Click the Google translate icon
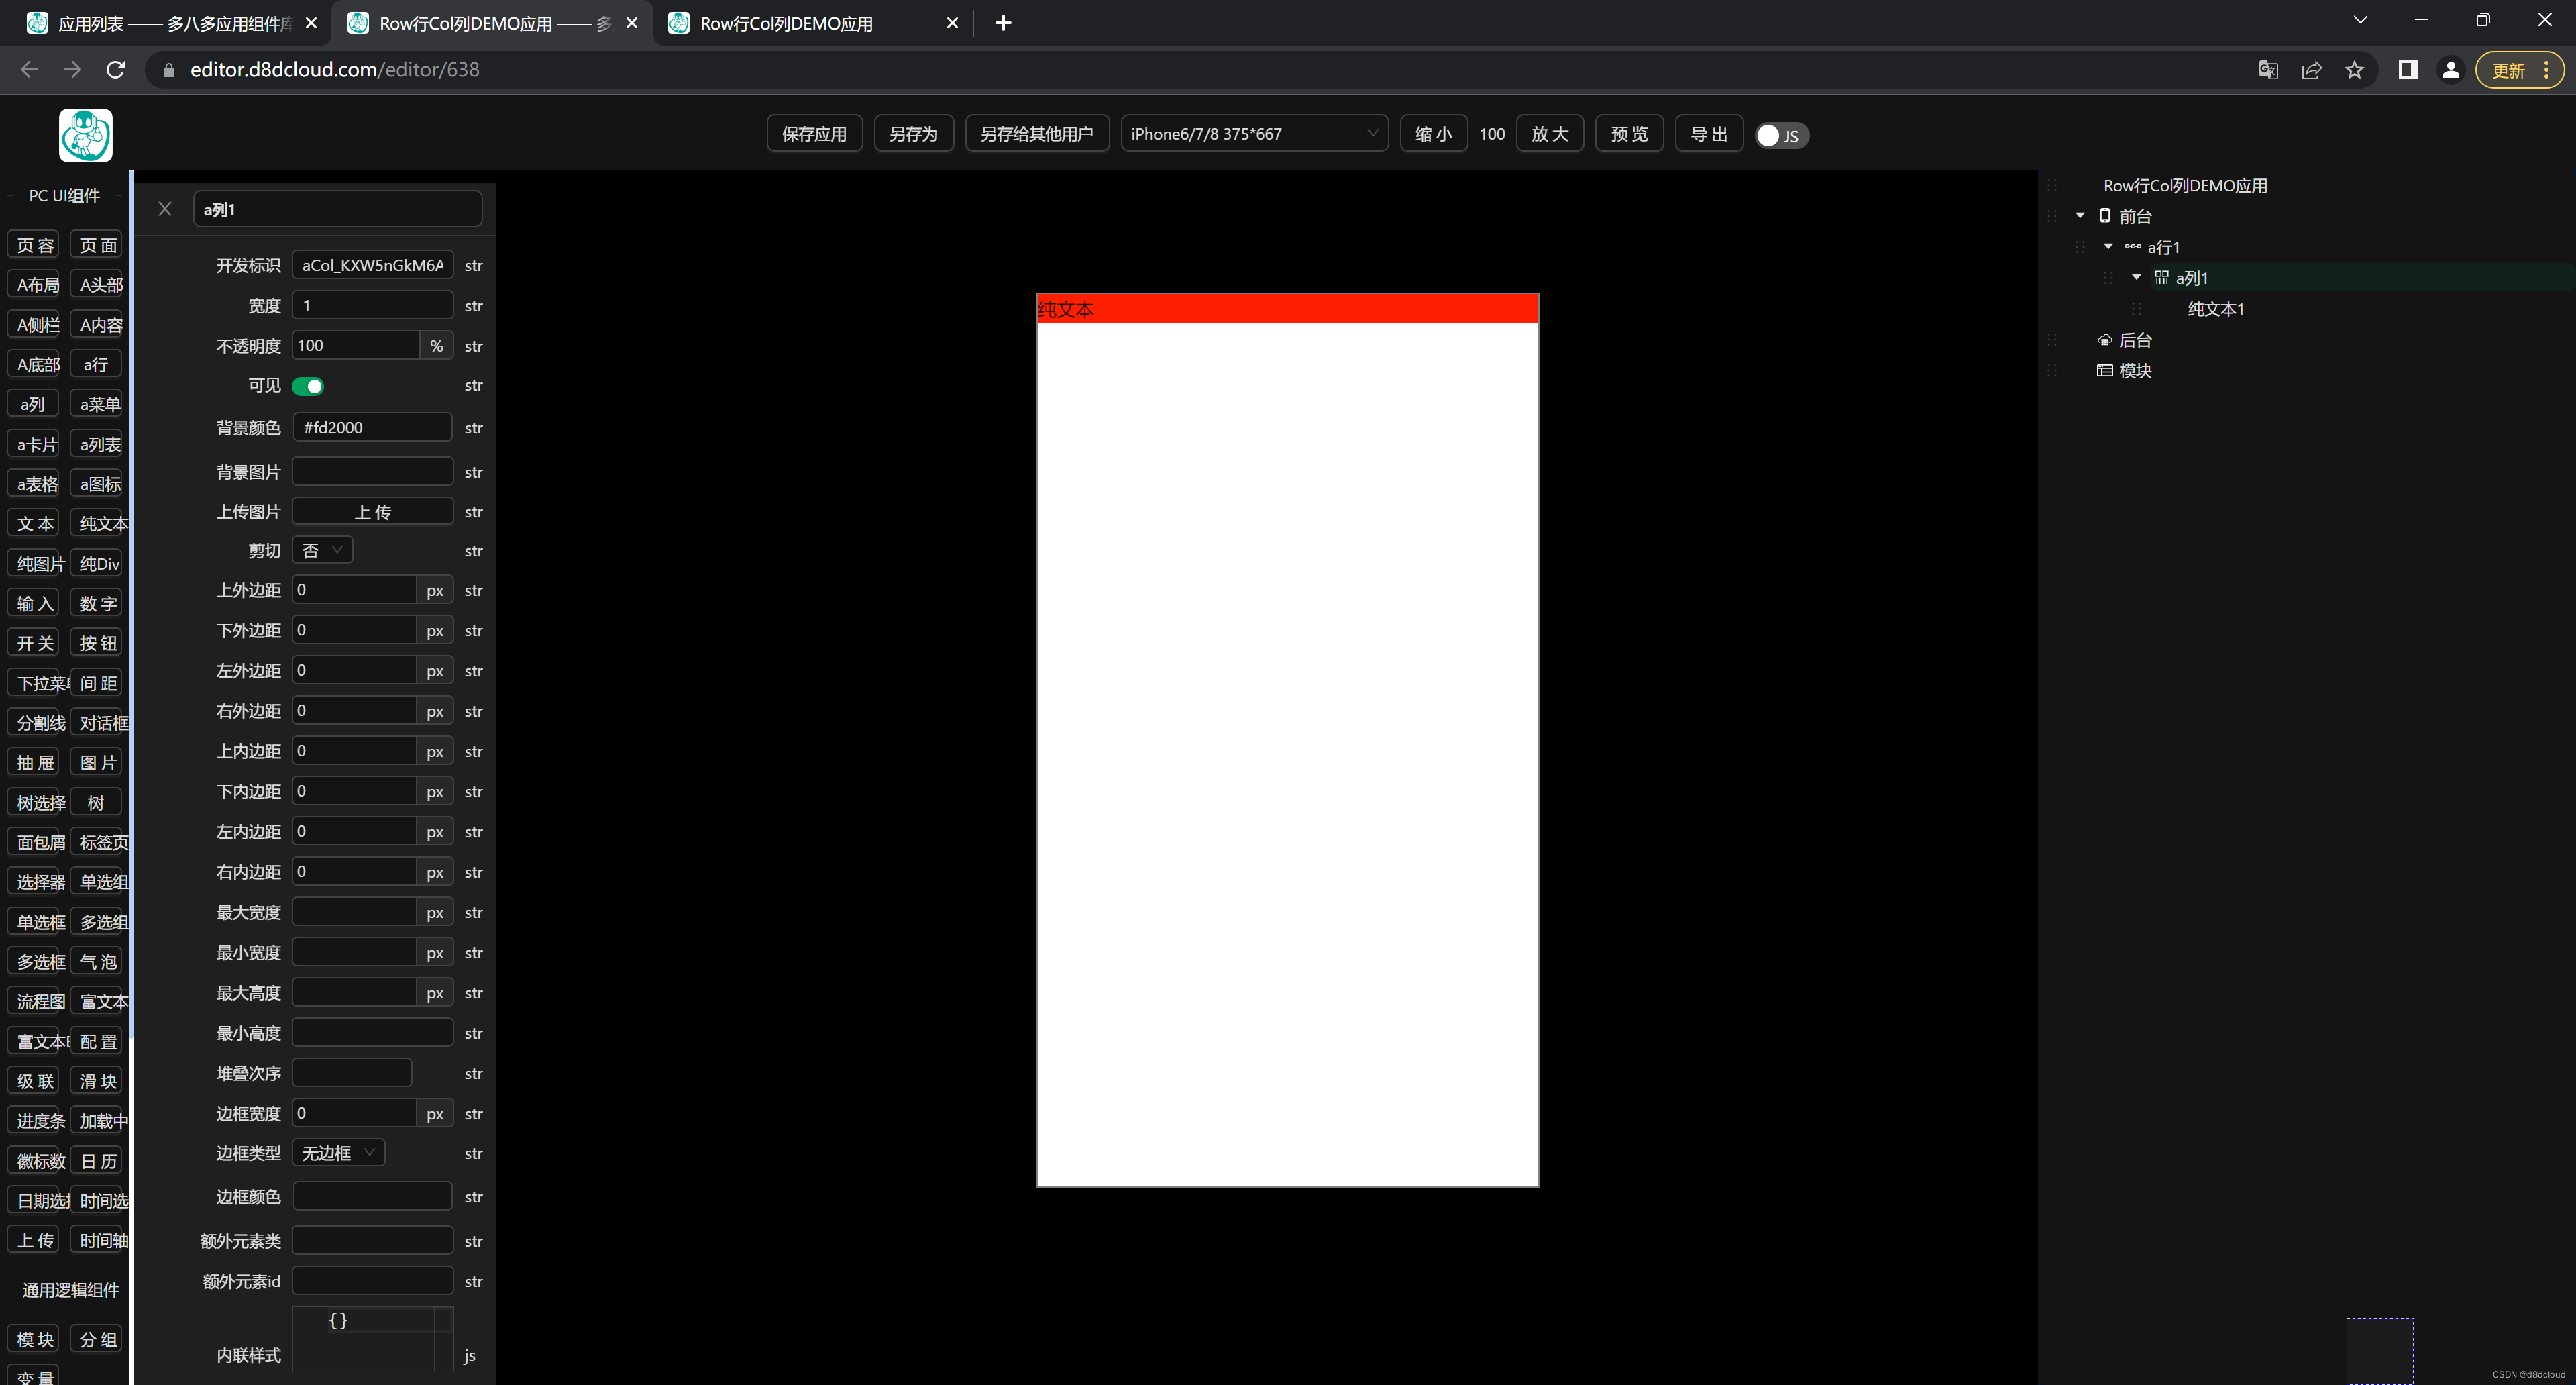The width and height of the screenshot is (2576, 1385). [x=2268, y=70]
